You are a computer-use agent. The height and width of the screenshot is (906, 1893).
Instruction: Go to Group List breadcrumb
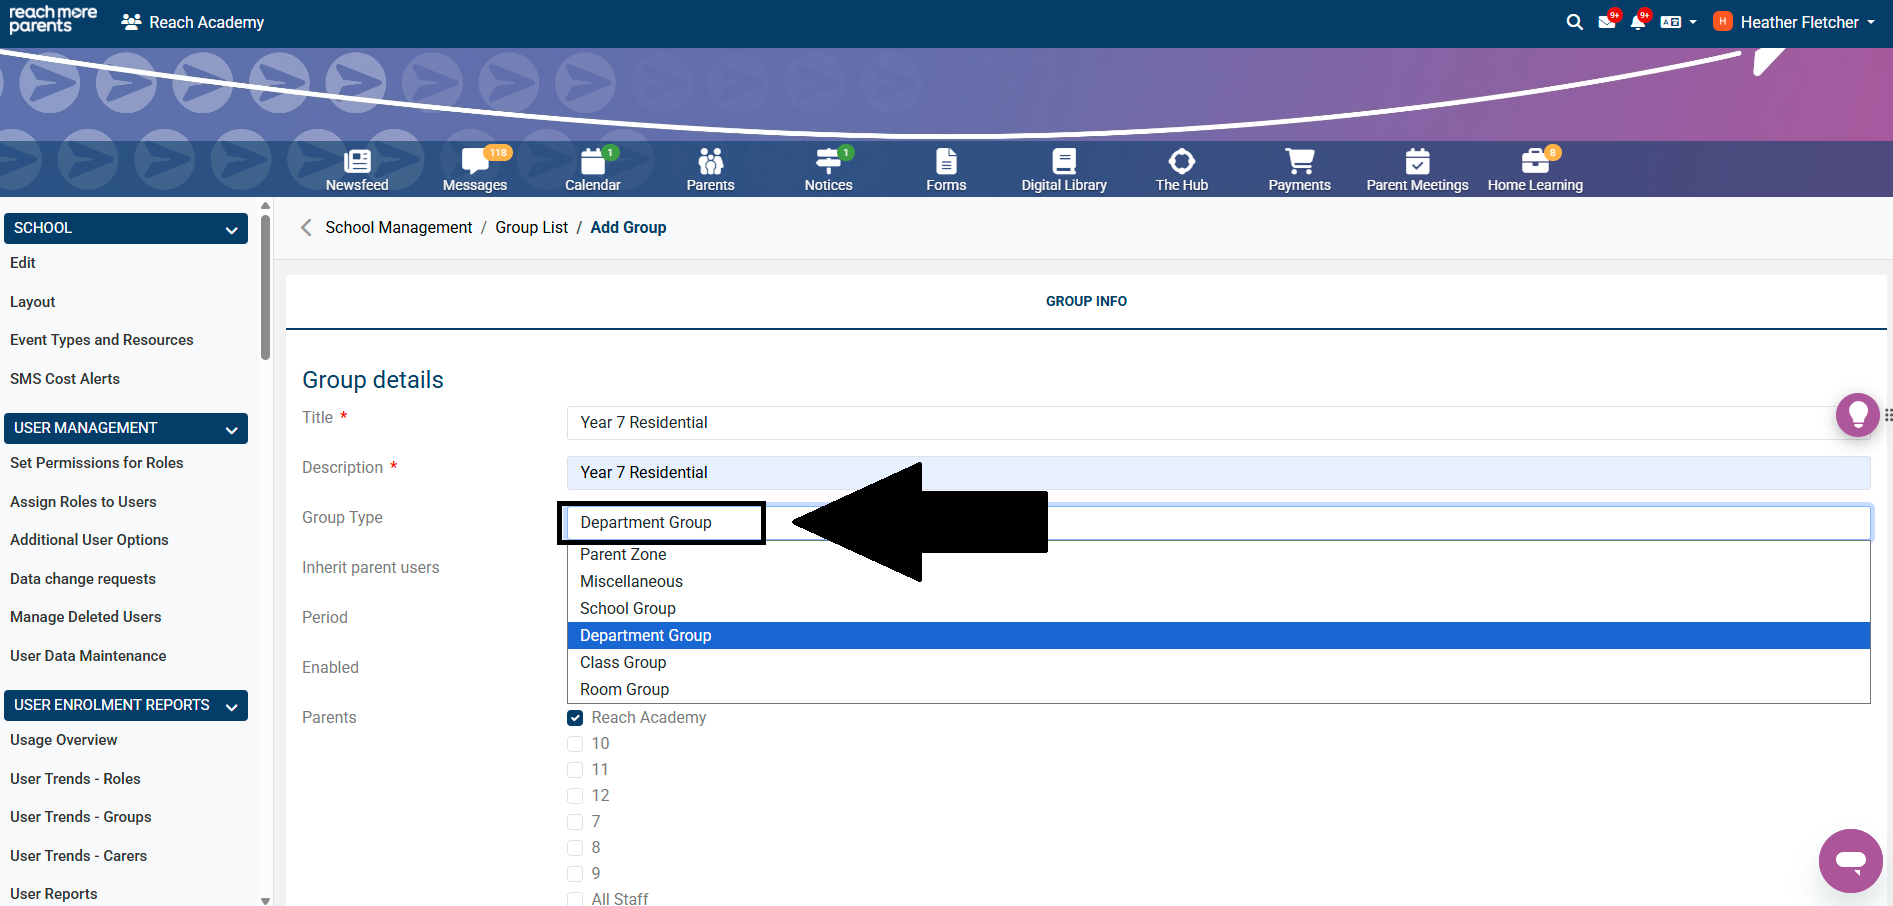coord(531,228)
